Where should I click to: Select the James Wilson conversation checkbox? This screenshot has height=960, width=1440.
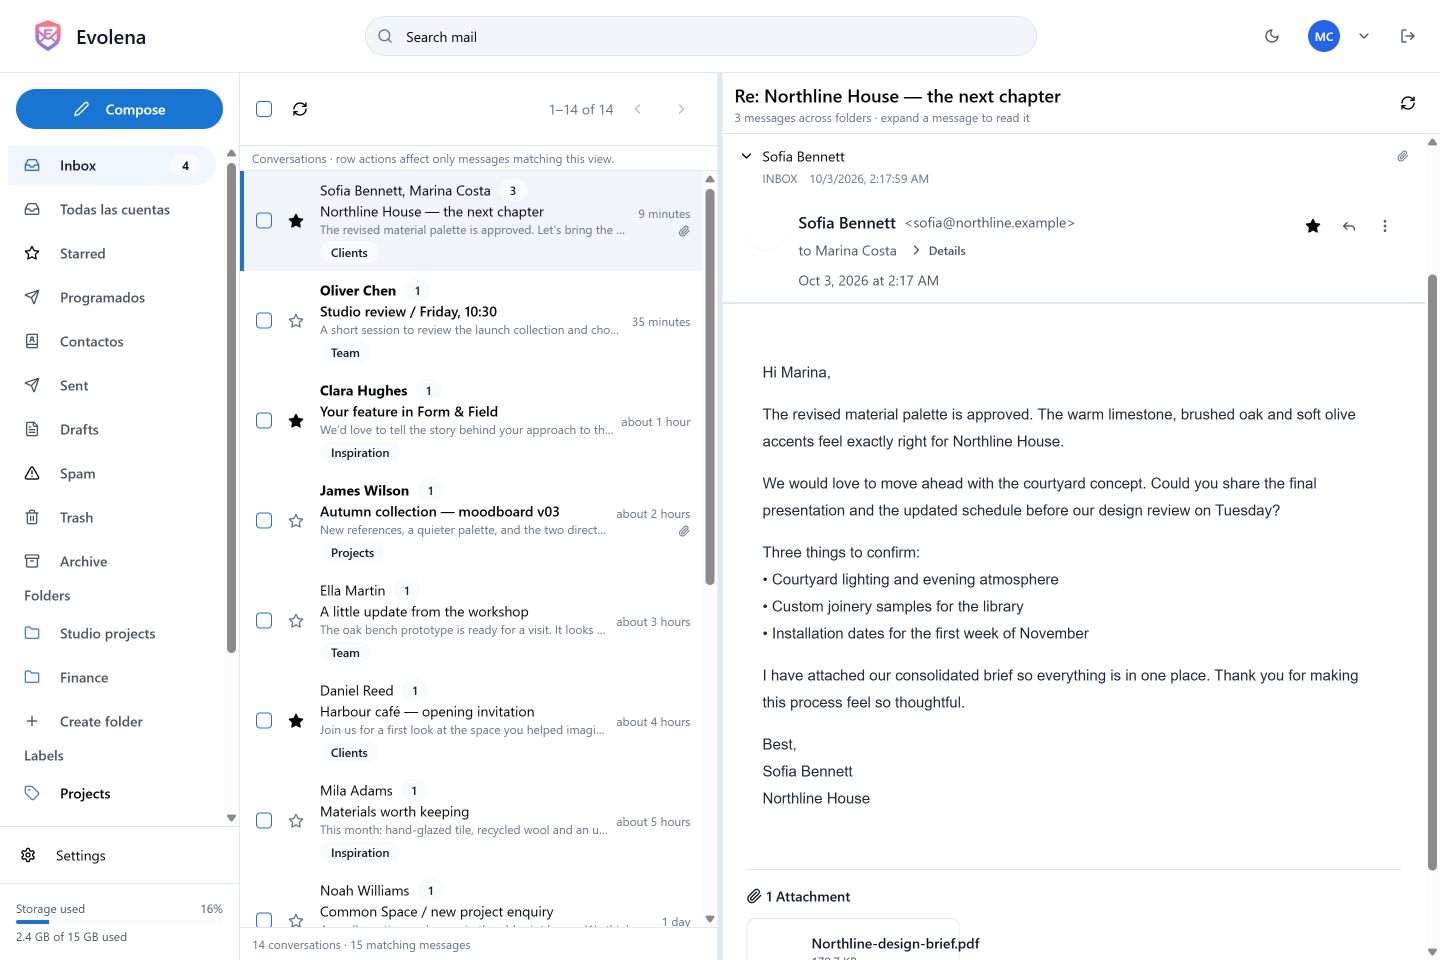click(264, 521)
